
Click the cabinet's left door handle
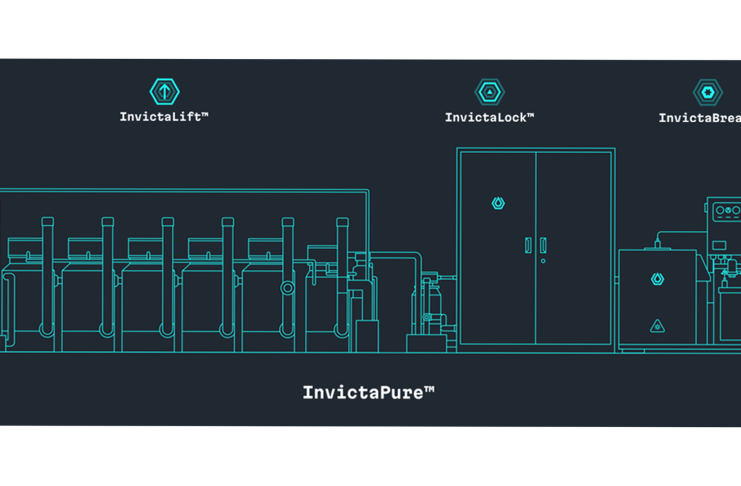click(x=528, y=245)
